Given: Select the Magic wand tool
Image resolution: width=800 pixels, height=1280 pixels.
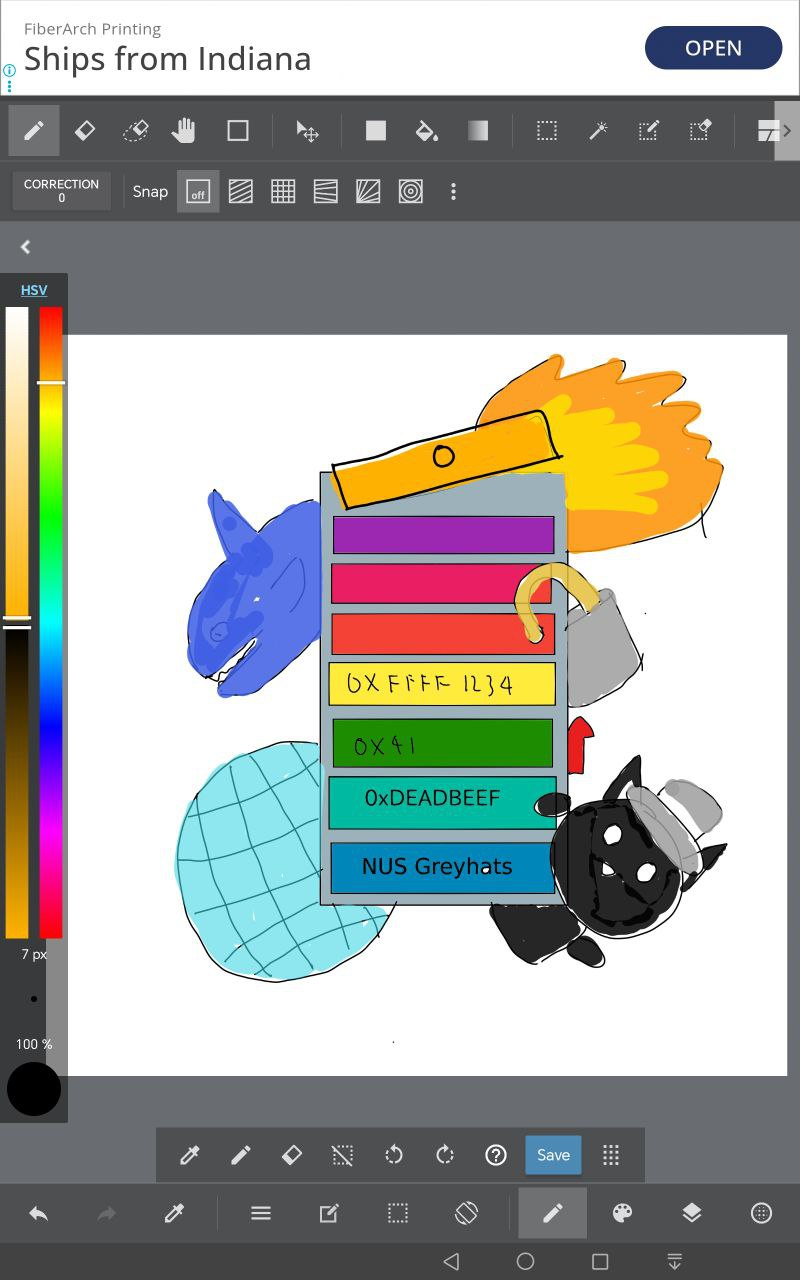Looking at the screenshot, I should [x=598, y=131].
